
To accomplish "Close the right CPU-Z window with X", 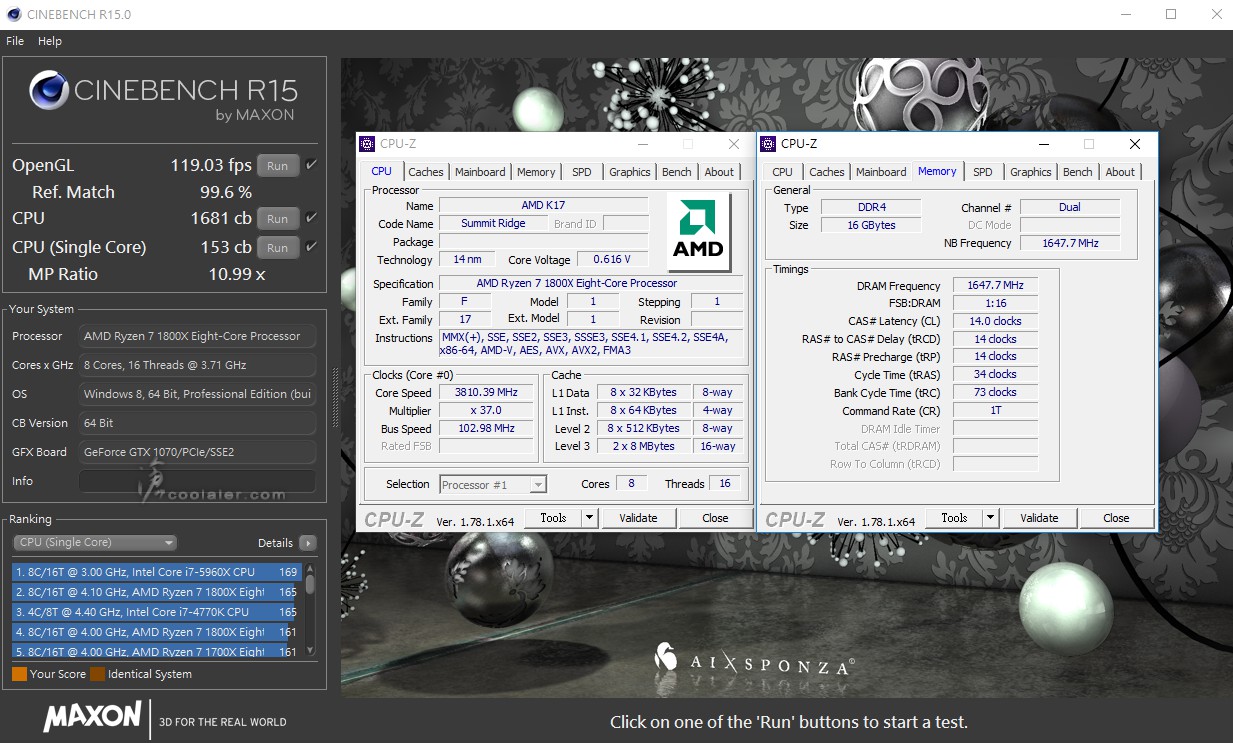I will [x=1135, y=144].
